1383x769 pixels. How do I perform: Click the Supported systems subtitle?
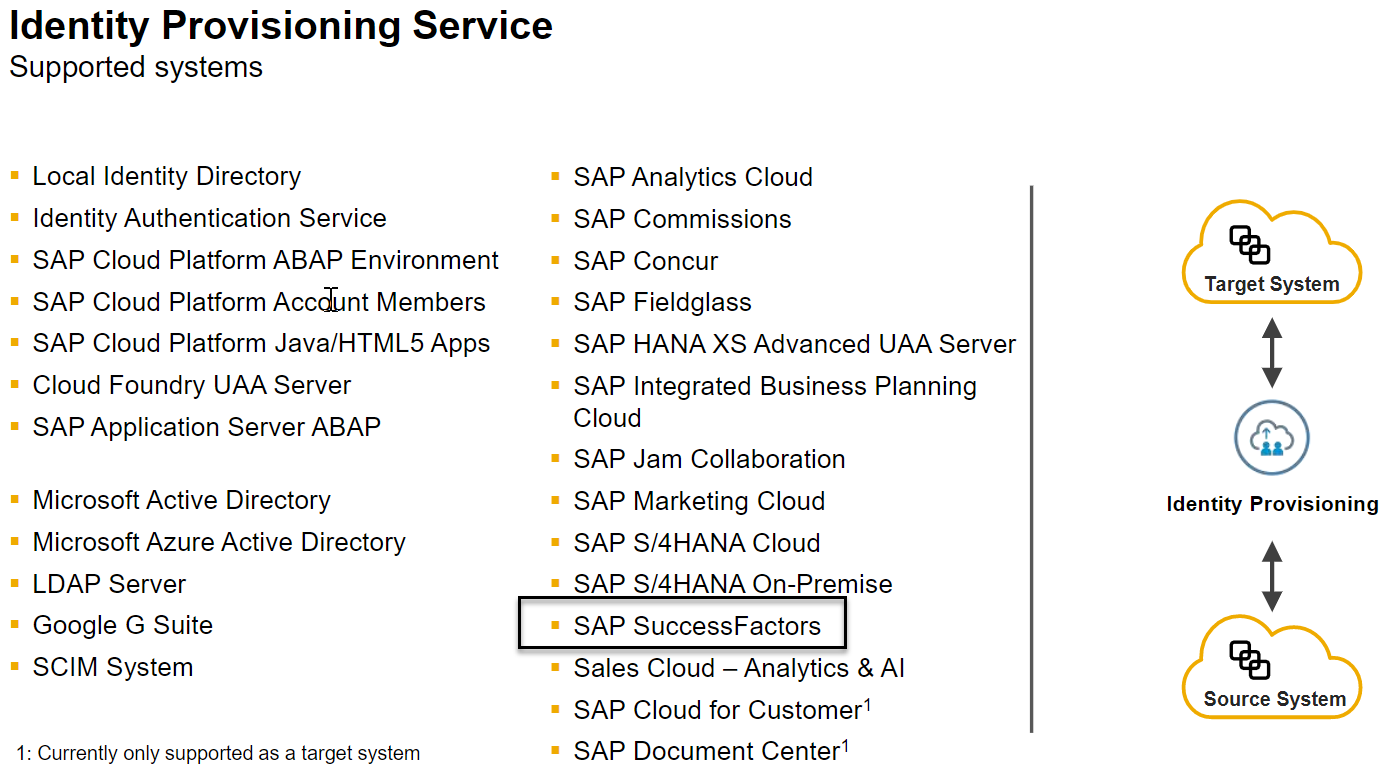(x=136, y=67)
